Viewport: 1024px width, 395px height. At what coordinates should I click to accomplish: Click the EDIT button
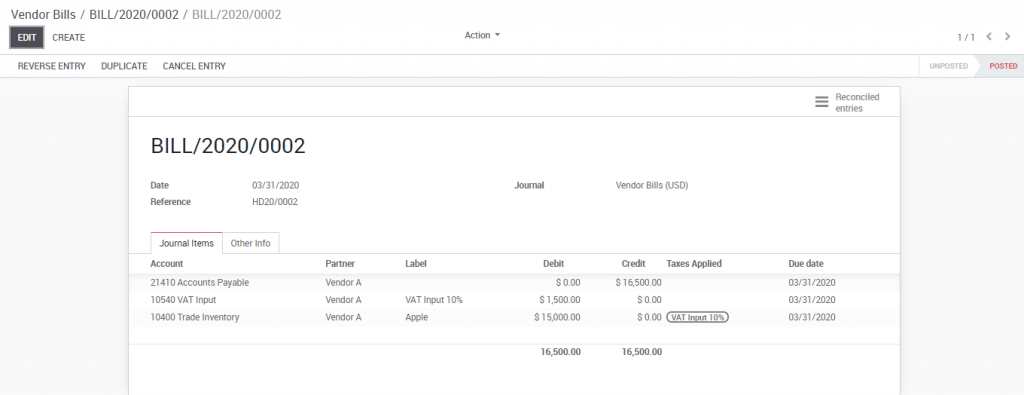click(x=27, y=38)
